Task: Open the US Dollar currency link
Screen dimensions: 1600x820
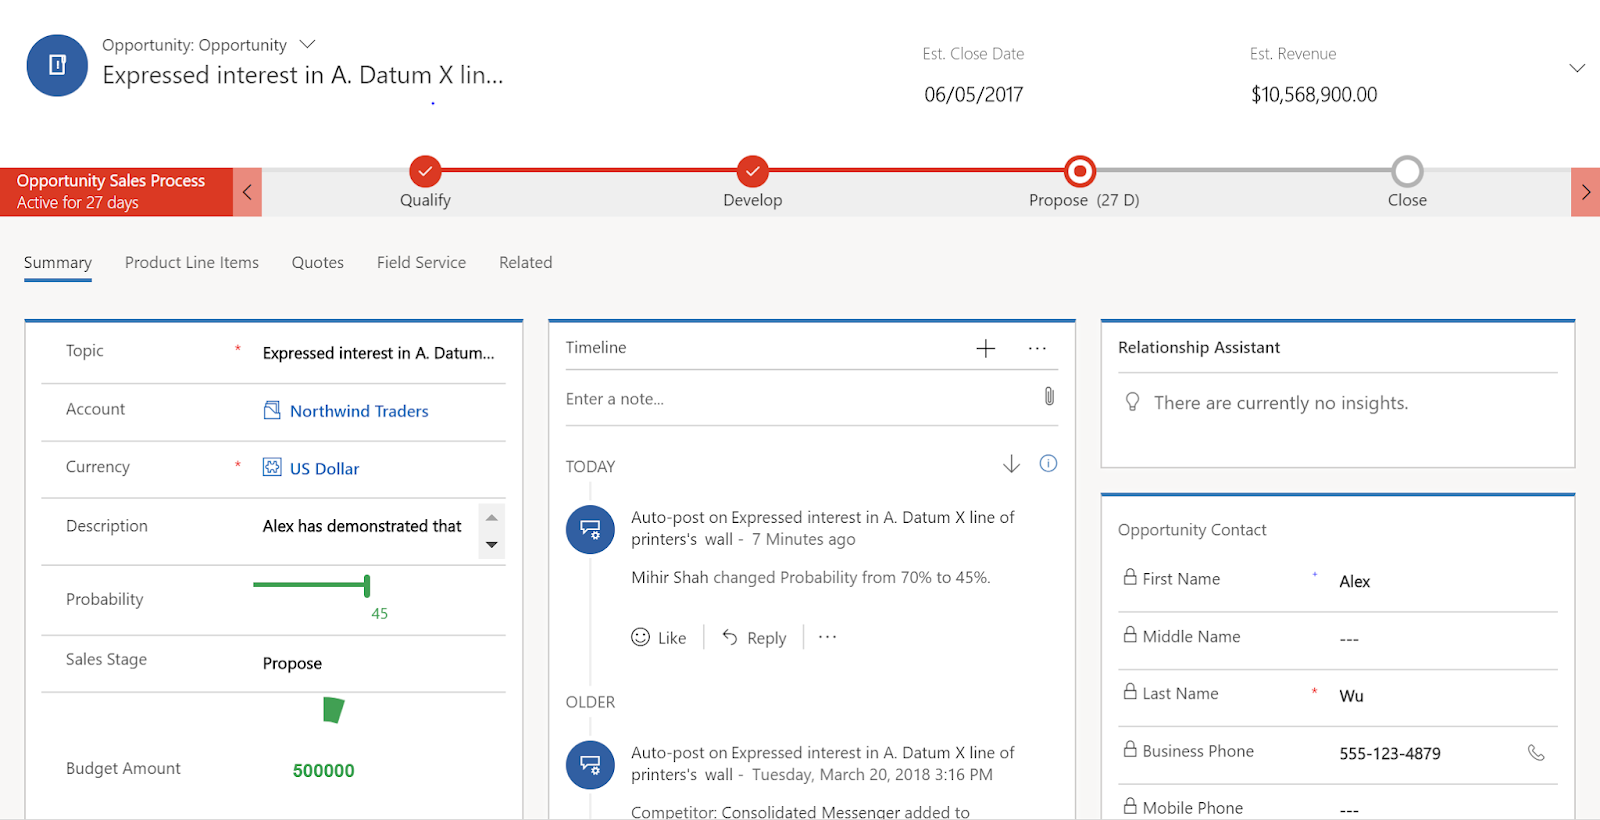Action: (x=324, y=469)
